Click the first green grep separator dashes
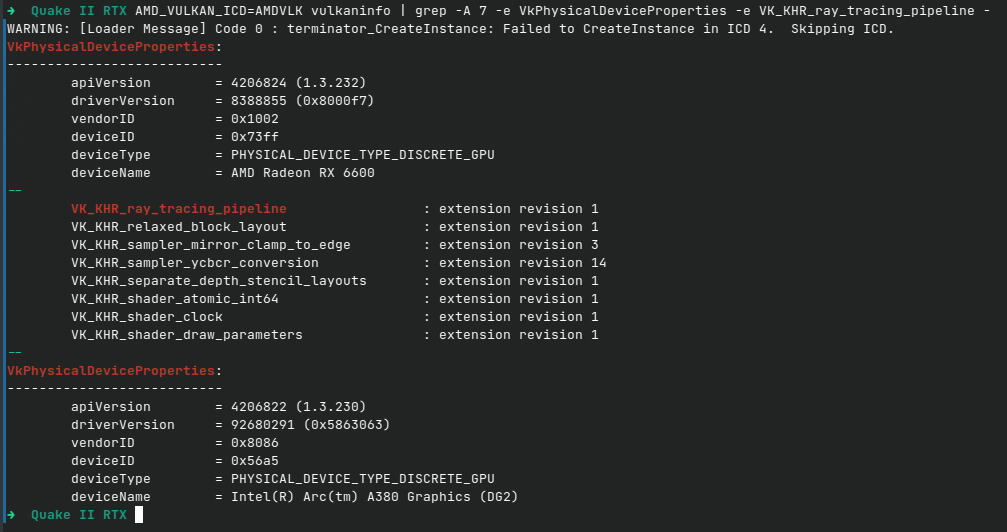This screenshot has height=532, width=1007. tap(14, 191)
